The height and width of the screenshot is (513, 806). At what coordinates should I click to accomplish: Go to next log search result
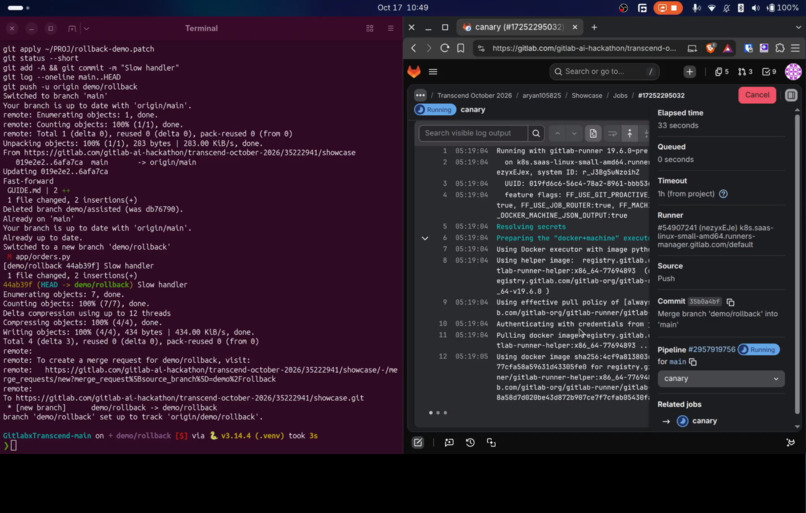coord(574,134)
